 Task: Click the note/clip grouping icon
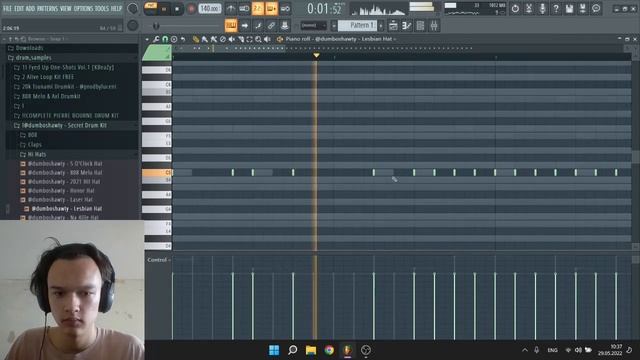coord(258,25)
